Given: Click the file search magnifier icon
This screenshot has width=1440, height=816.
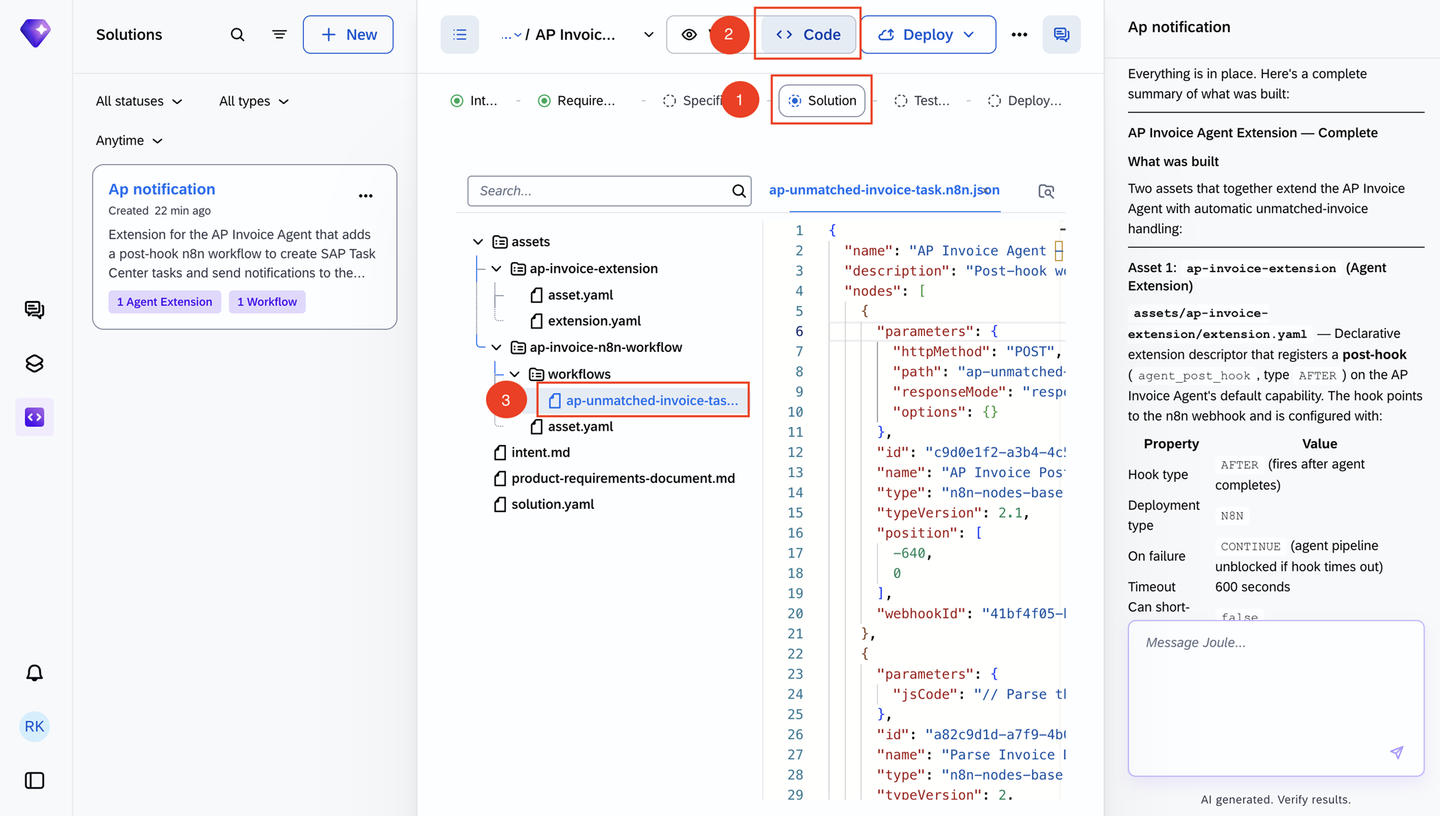Looking at the screenshot, I should pyautogui.click(x=739, y=191).
